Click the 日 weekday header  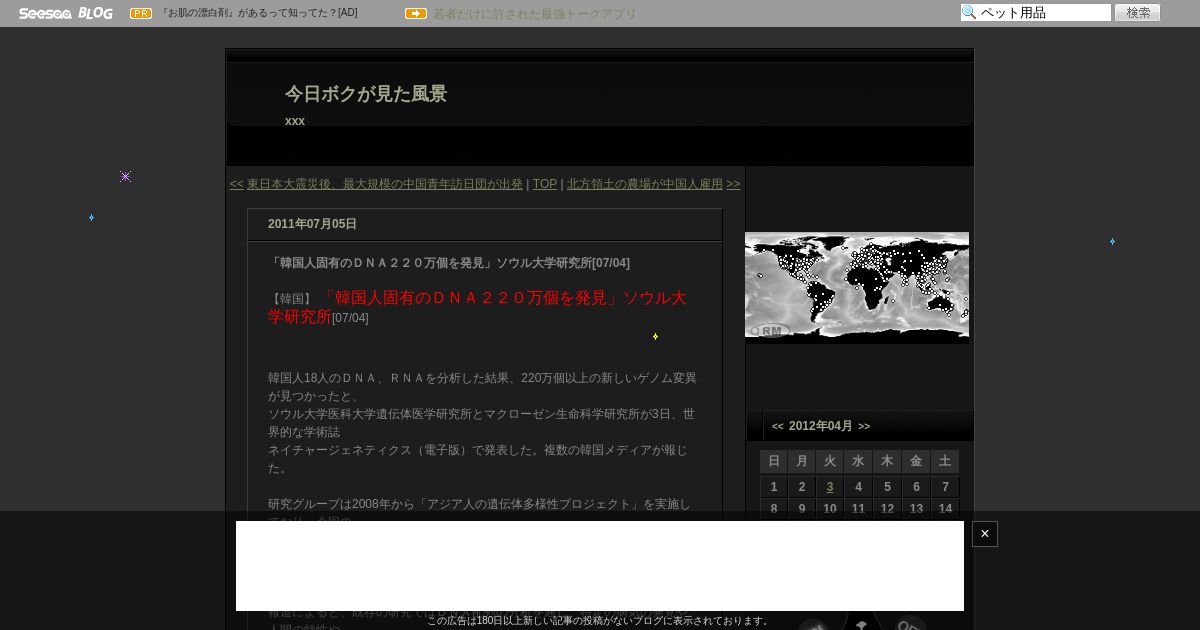tap(774, 461)
